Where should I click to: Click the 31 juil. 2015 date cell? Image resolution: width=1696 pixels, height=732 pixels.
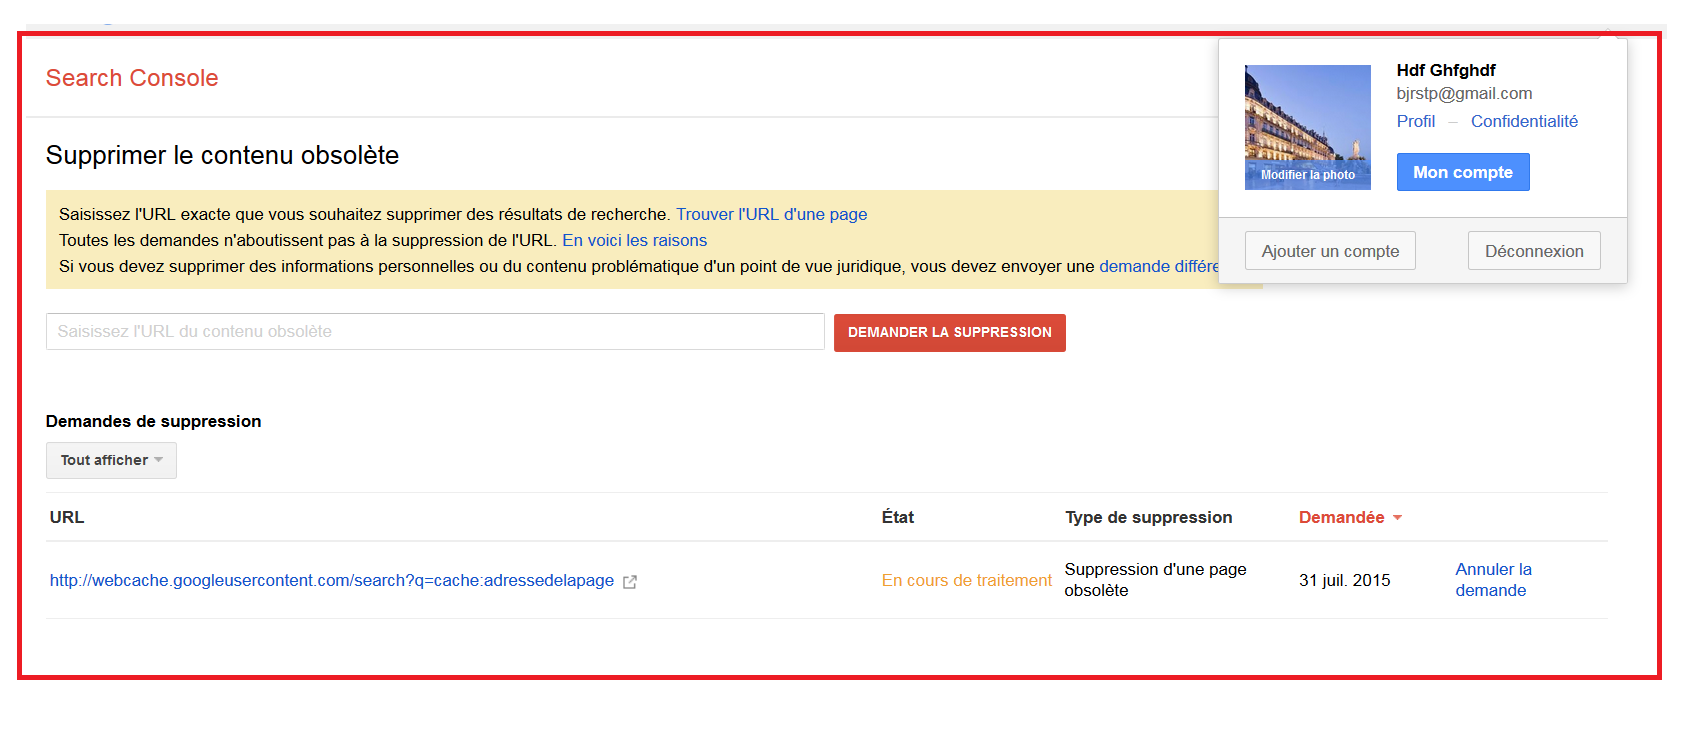1344,580
